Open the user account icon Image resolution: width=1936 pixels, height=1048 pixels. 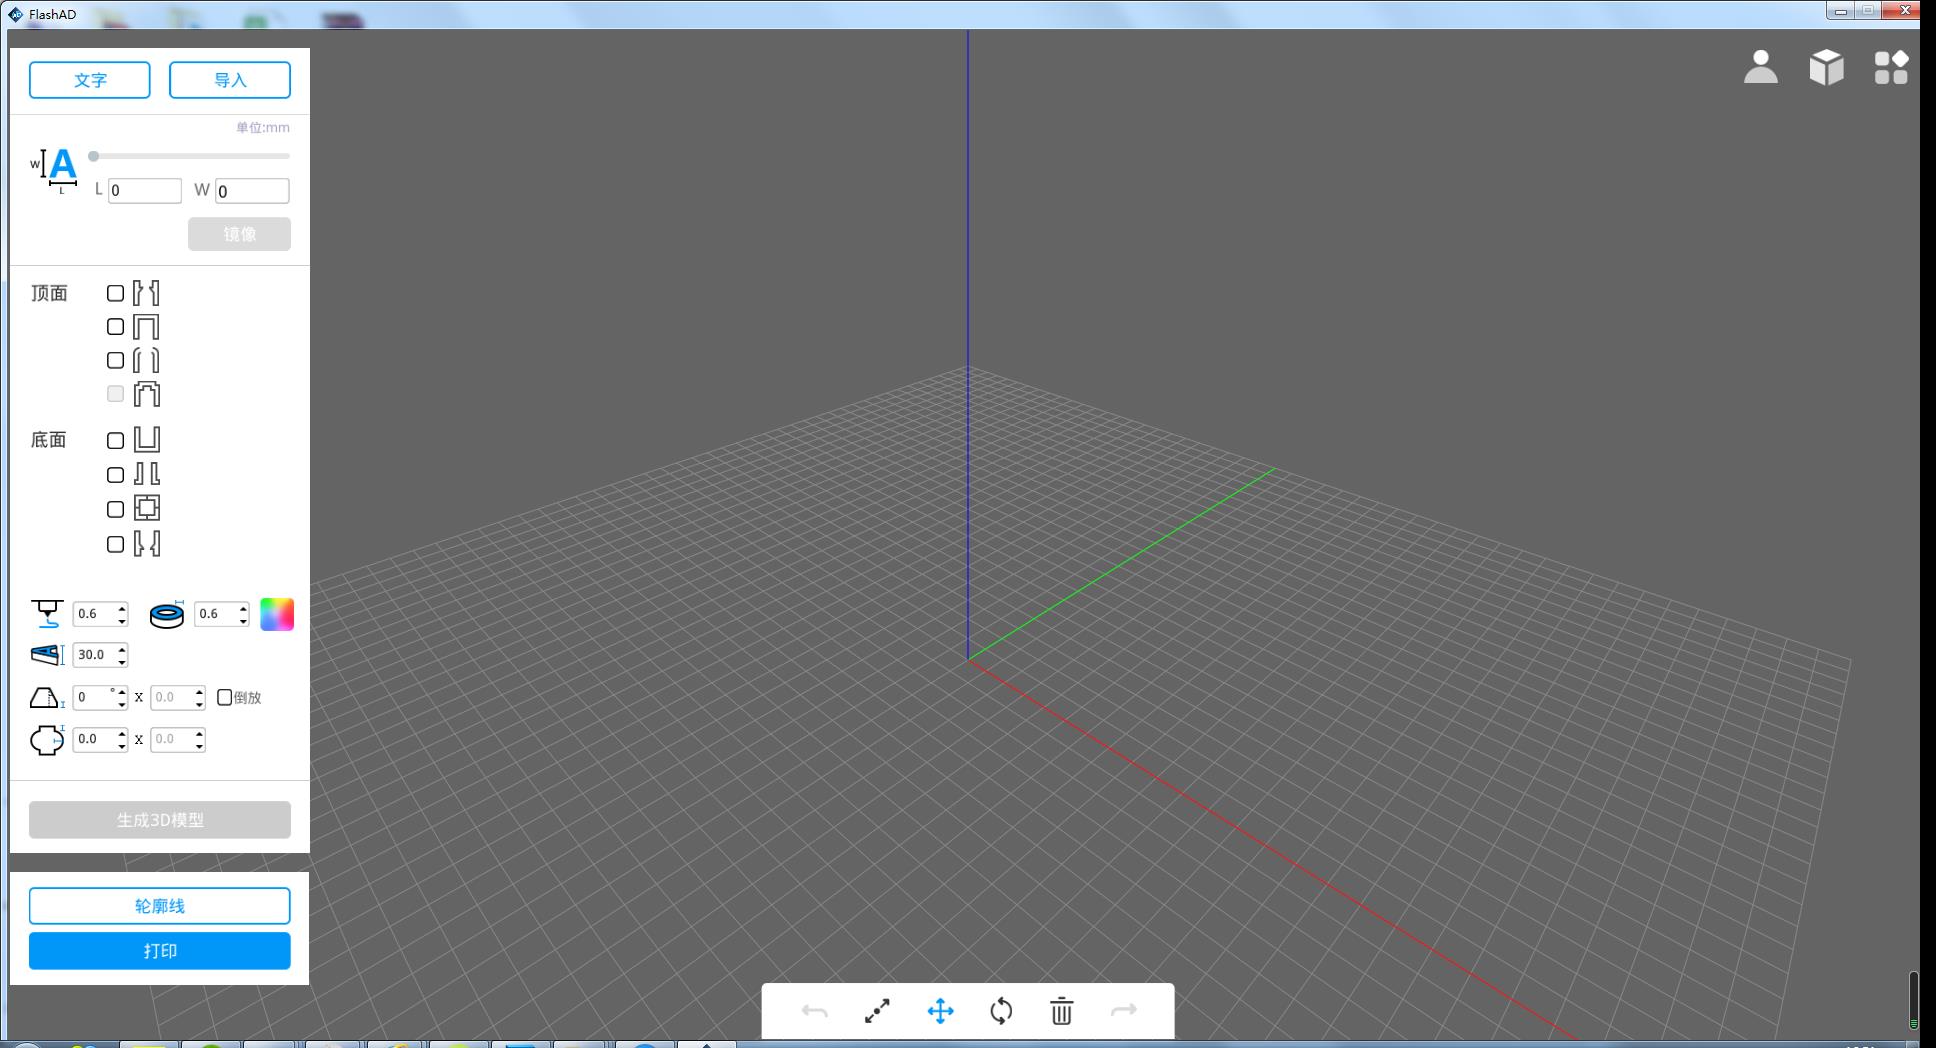coord(1761,67)
